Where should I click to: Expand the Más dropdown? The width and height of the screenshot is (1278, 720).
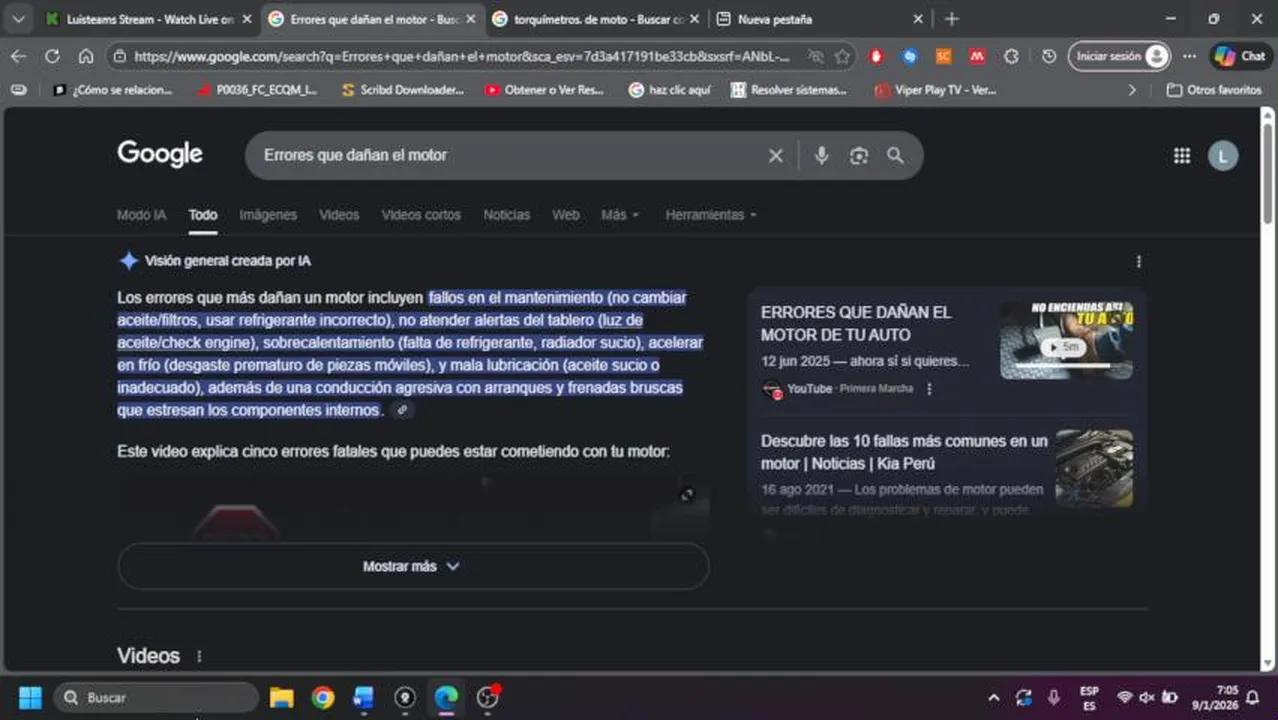coord(620,215)
